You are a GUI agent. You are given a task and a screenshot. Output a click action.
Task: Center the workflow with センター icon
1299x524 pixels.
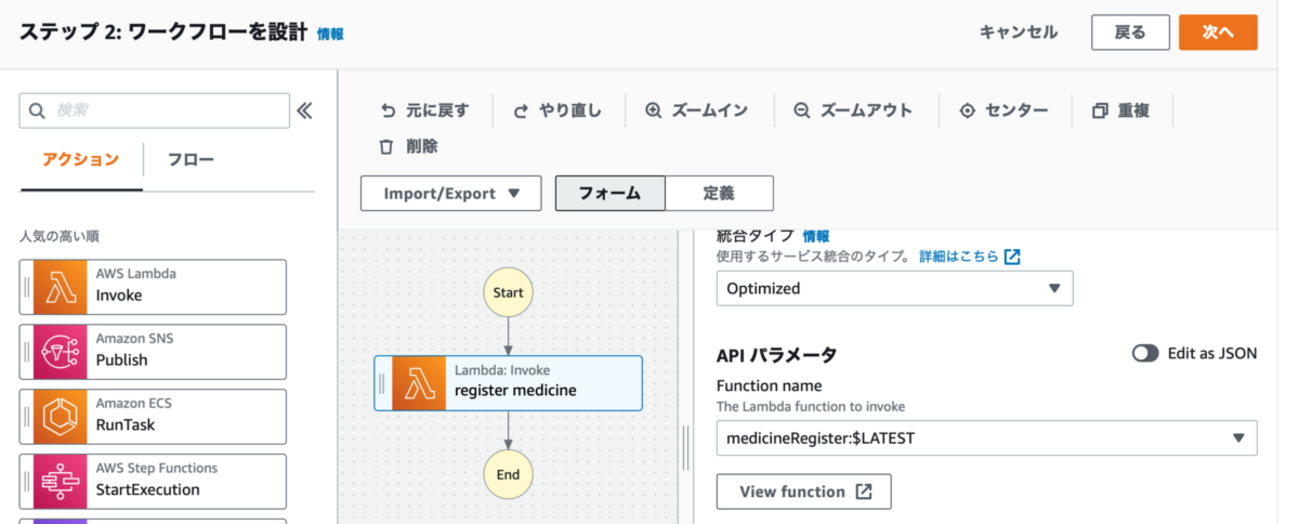(x=967, y=111)
